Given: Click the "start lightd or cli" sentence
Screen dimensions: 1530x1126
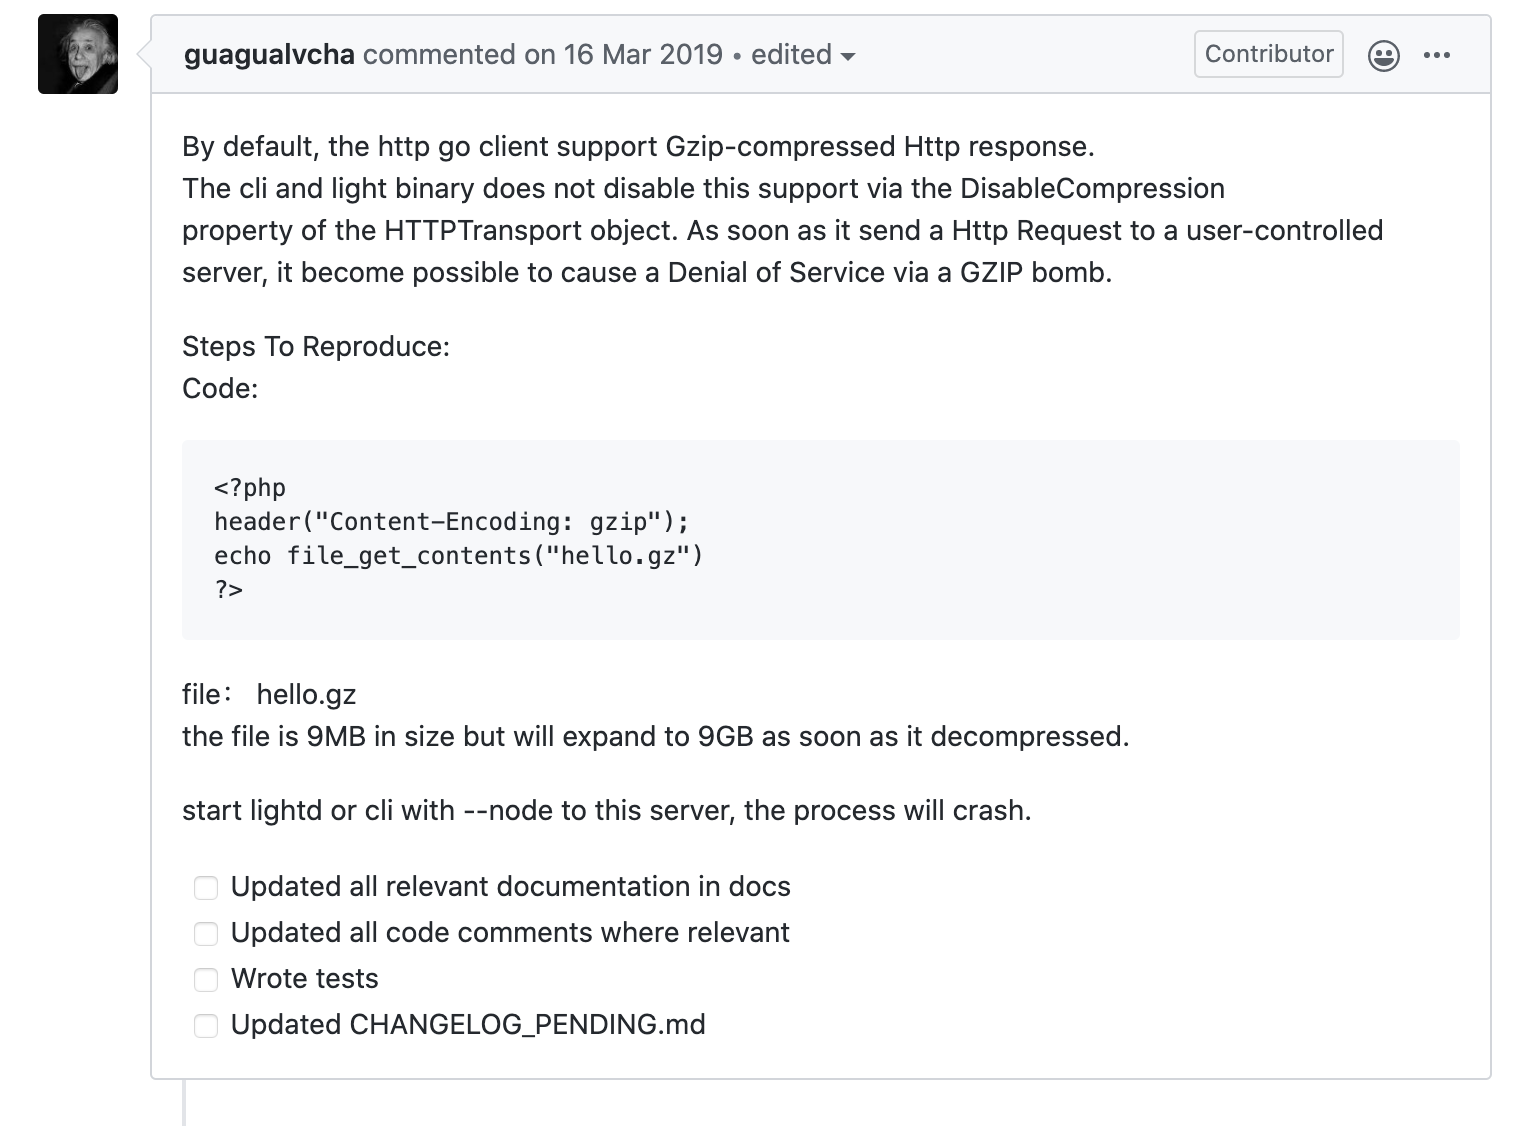Looking at the screenshot, I should 606,810.
